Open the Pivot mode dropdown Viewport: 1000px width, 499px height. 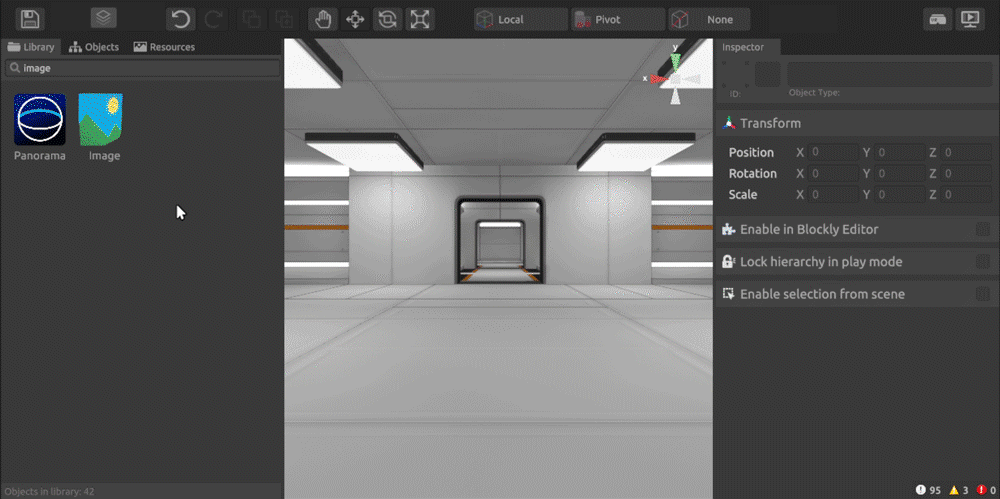click(617, 19)
